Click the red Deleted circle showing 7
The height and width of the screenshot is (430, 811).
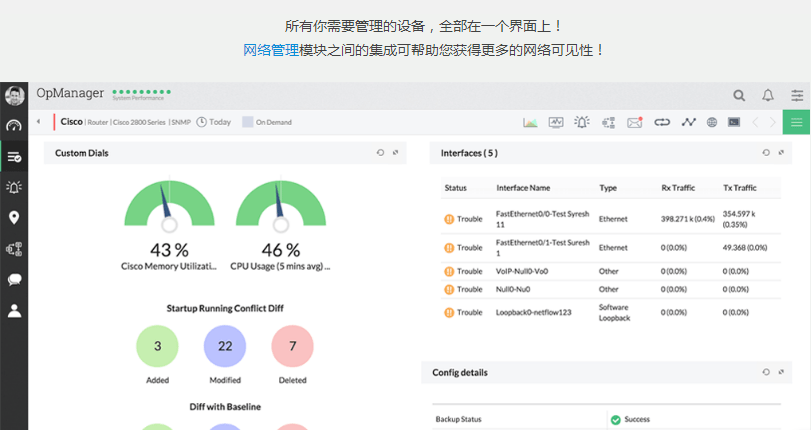pos(293,346)
